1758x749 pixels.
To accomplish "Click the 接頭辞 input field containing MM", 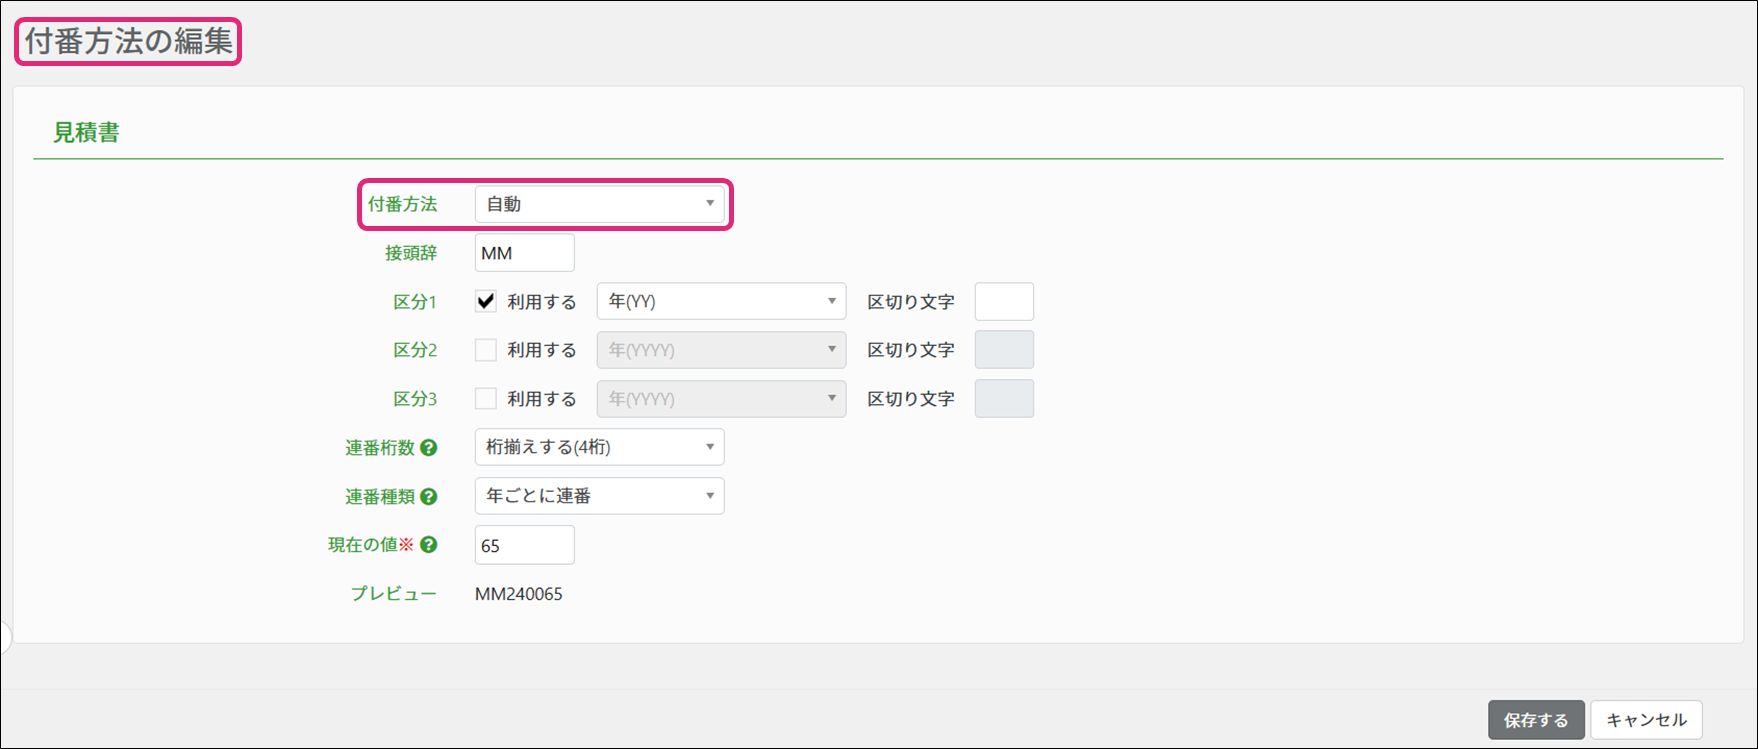I will coord(524,253).
